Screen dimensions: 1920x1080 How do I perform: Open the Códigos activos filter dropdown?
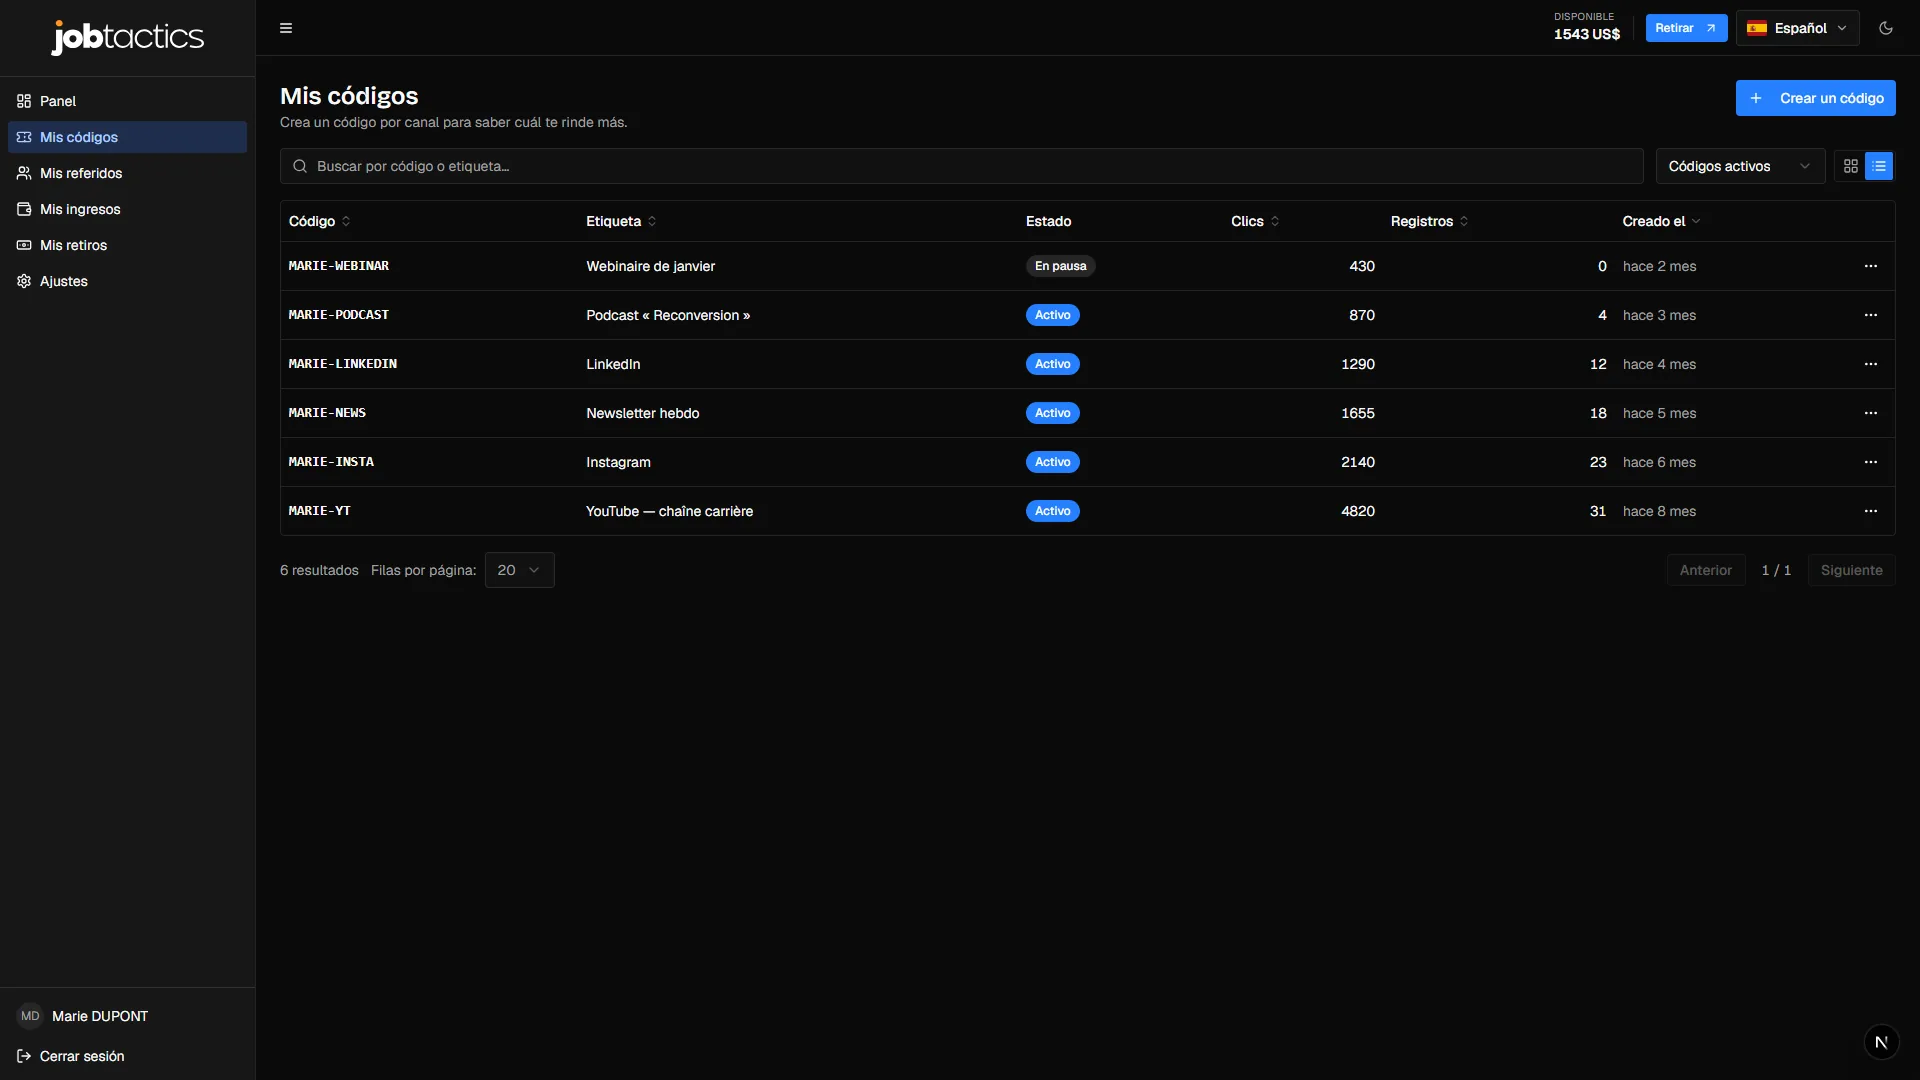click(x=1740, y=166)
